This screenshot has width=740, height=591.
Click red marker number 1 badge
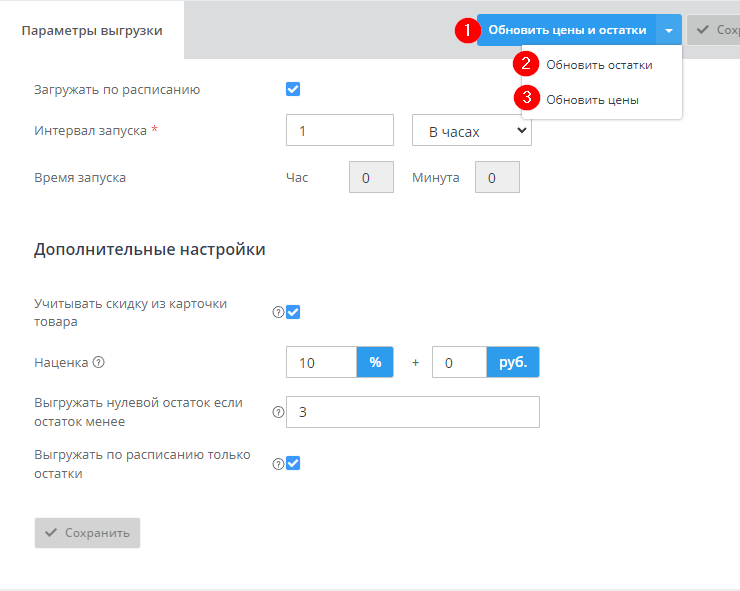click(465, 31)
